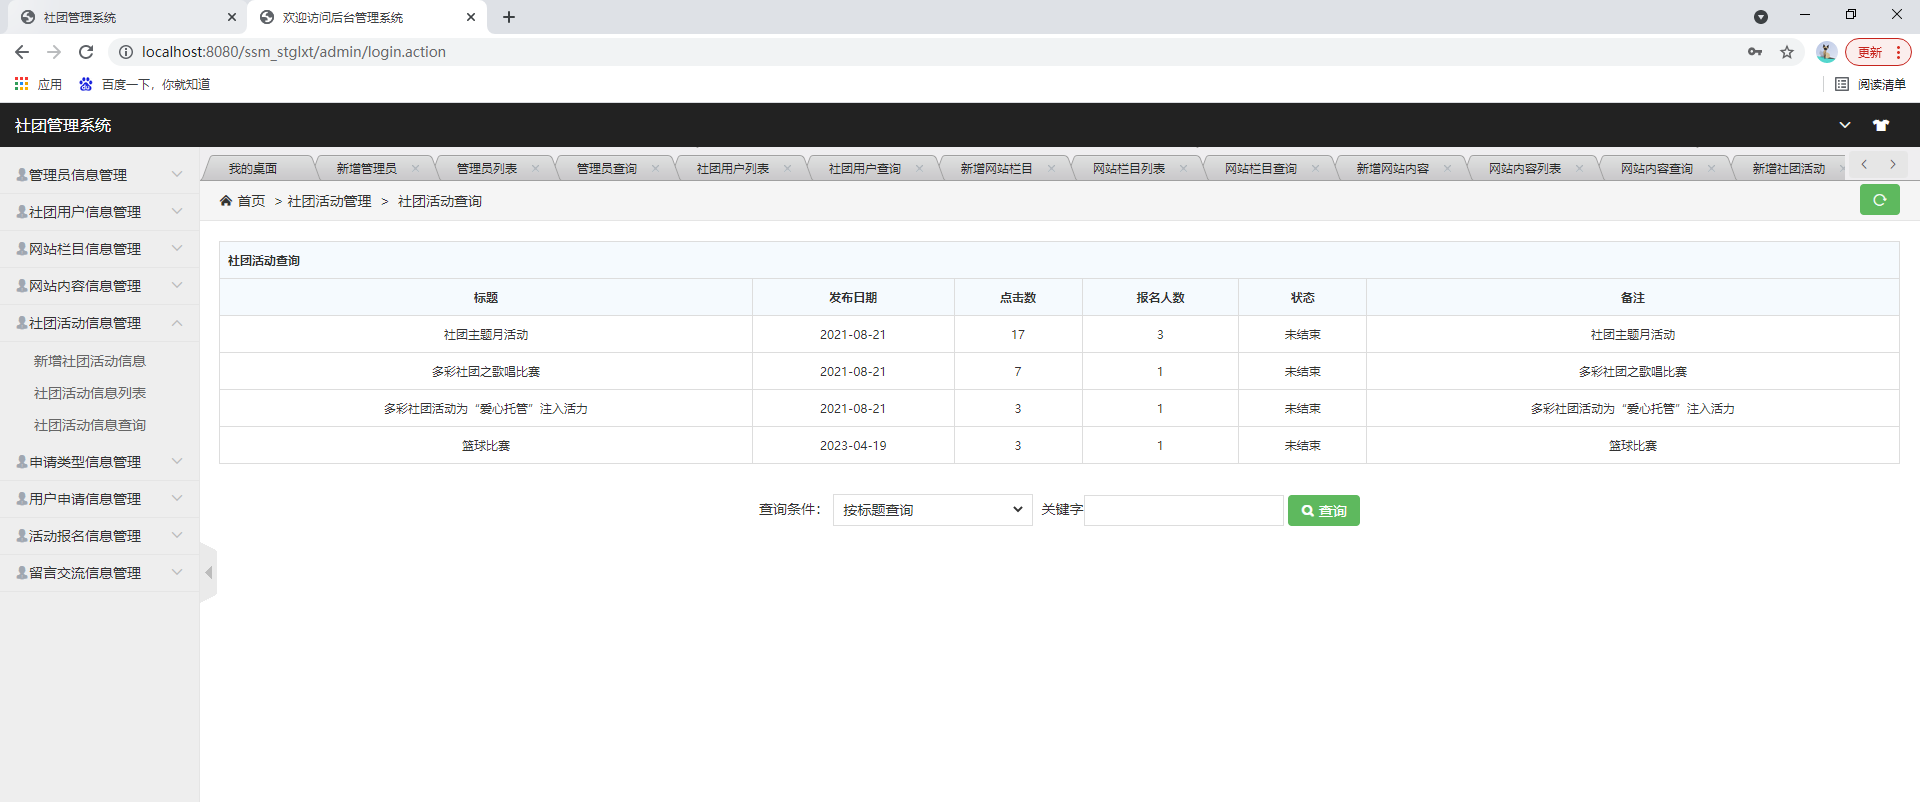Expand 申请类型信息管理 menu
Viewport: 1920px width, 802px height.
pyautogui.click(x=100, y=461)
